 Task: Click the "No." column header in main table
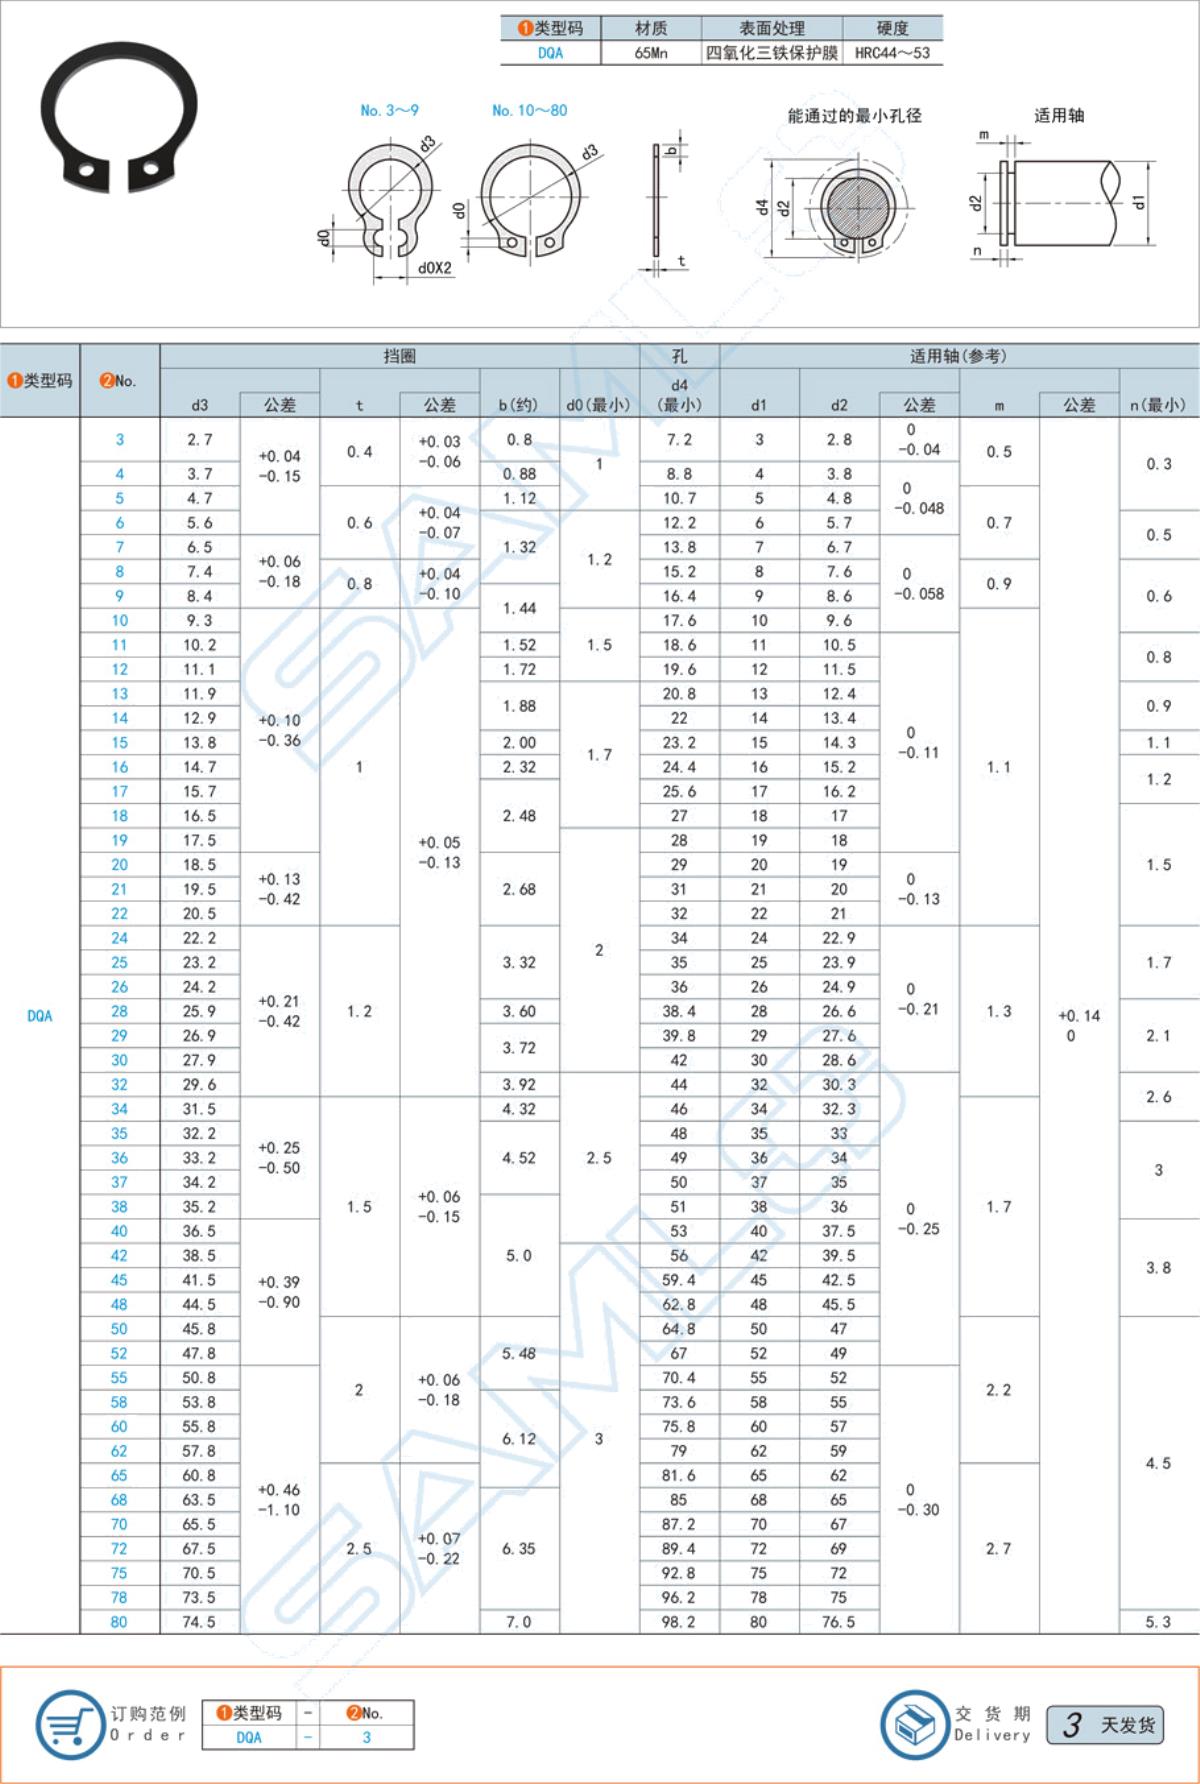[120, 381]
